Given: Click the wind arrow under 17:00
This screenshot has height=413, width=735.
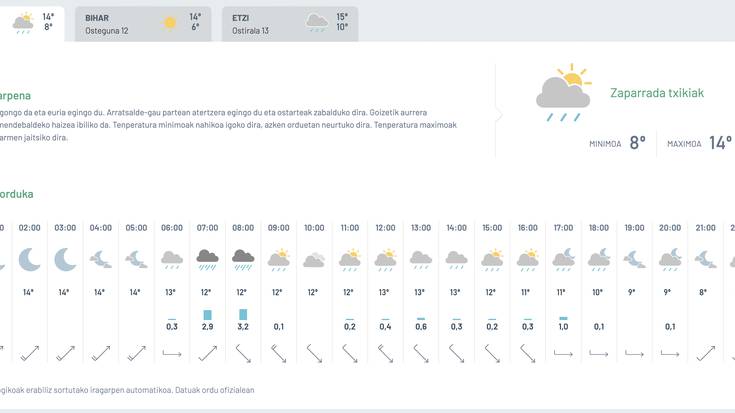Looking at the screenshot, I should point(563,353).
